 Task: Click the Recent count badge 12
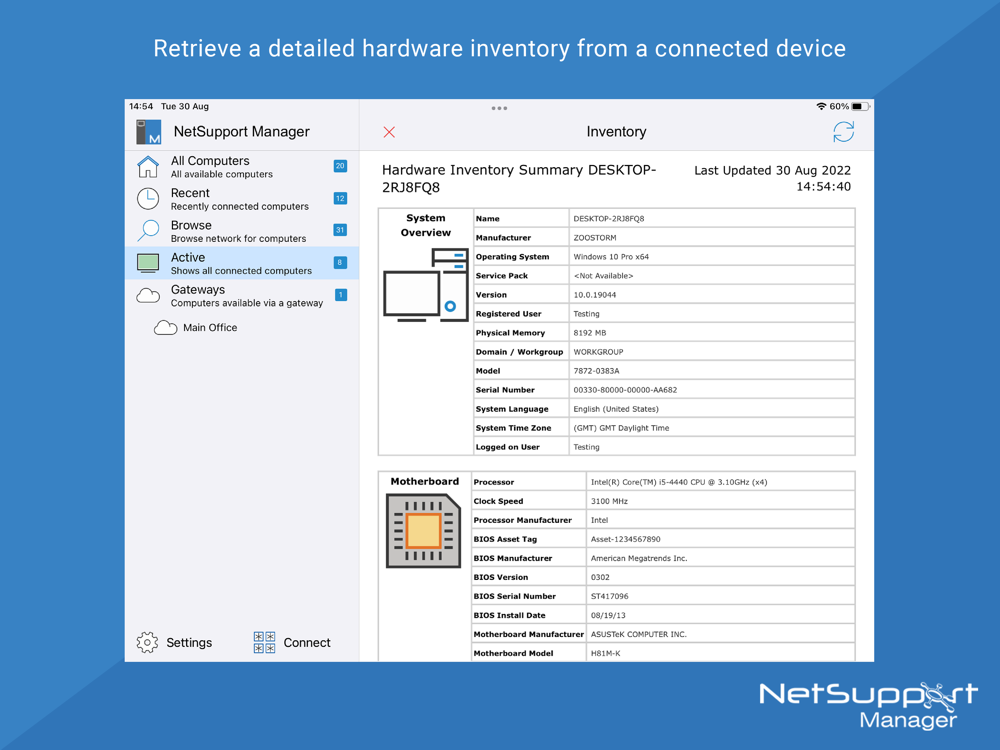tap(340, 198)
